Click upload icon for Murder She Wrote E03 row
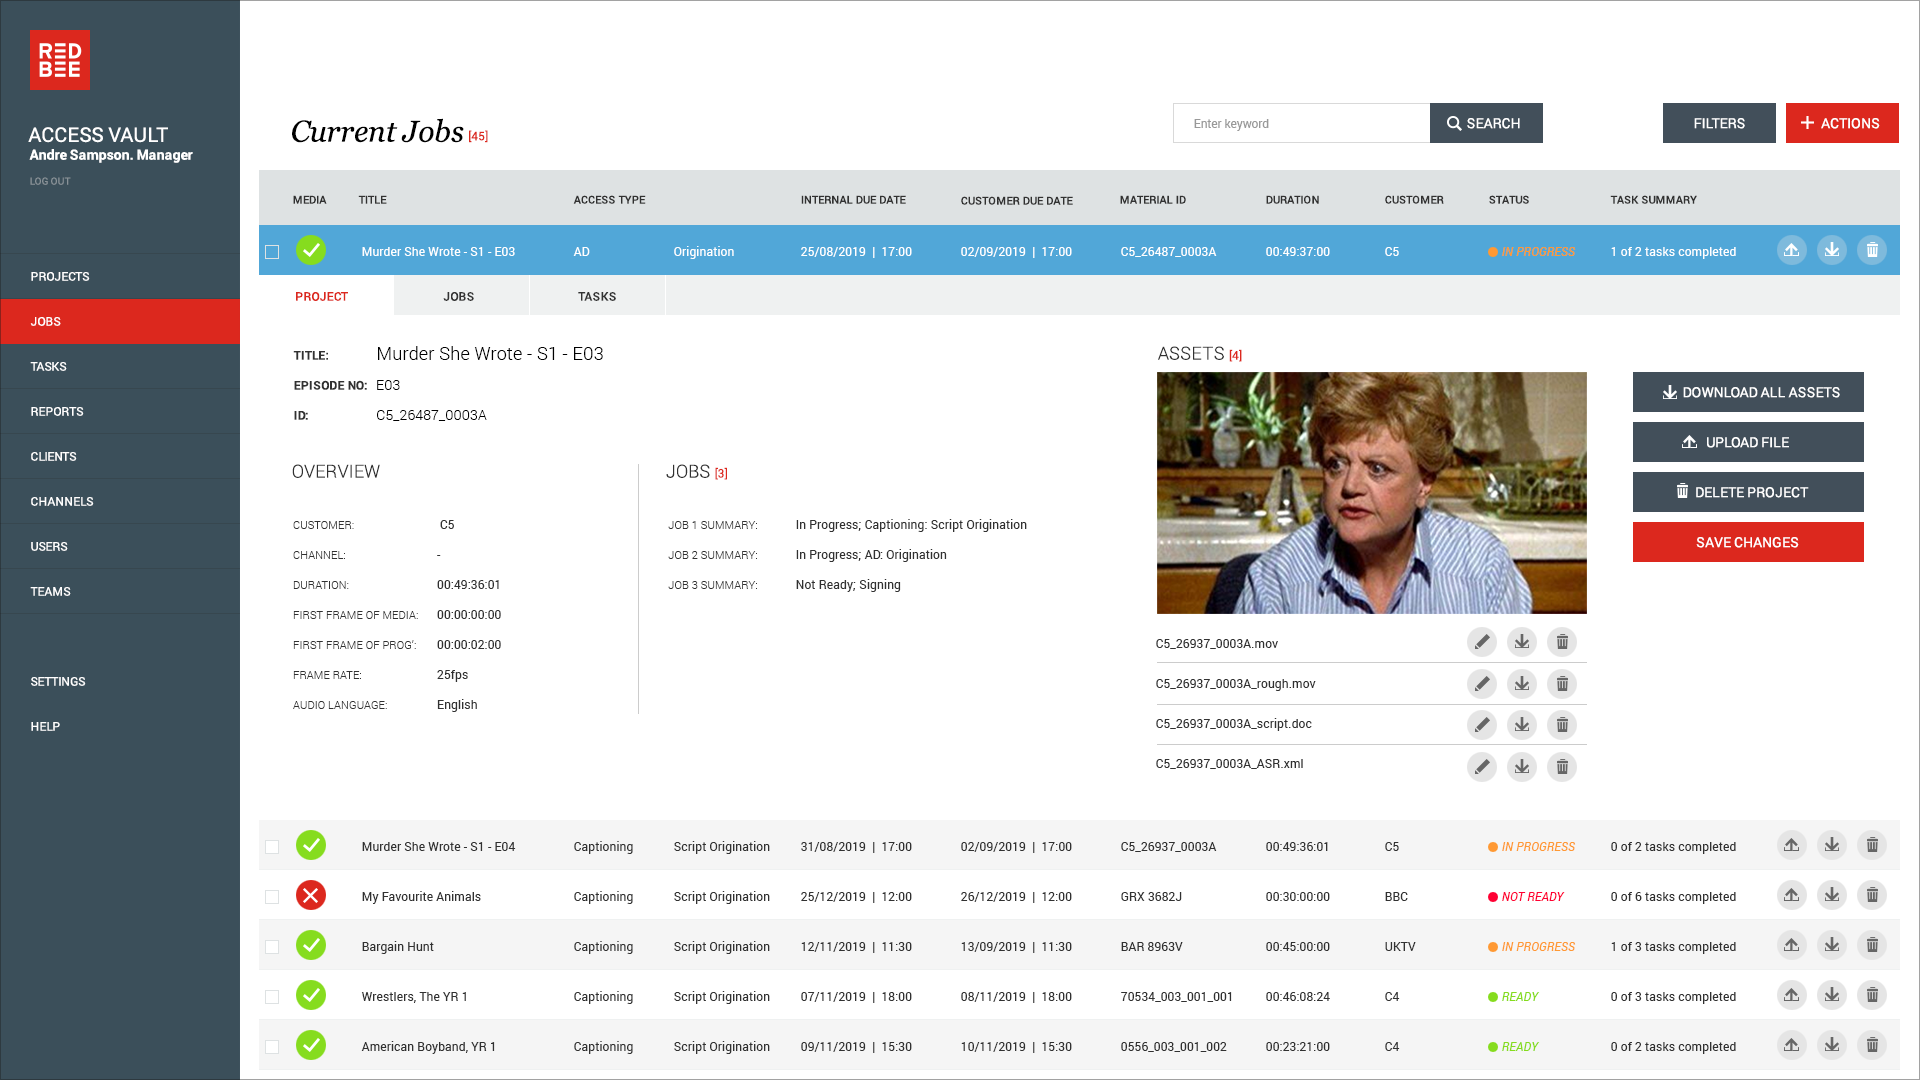Viewport: 1920px width, 1080px height. click(1791, 250)
